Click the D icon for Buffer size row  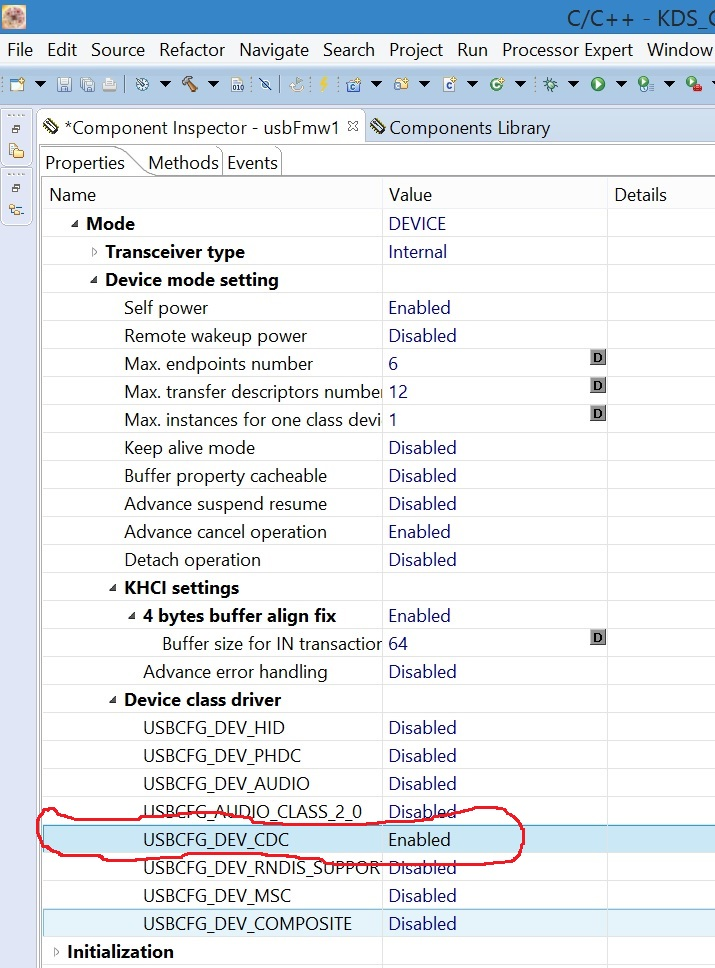click(598, 637)
